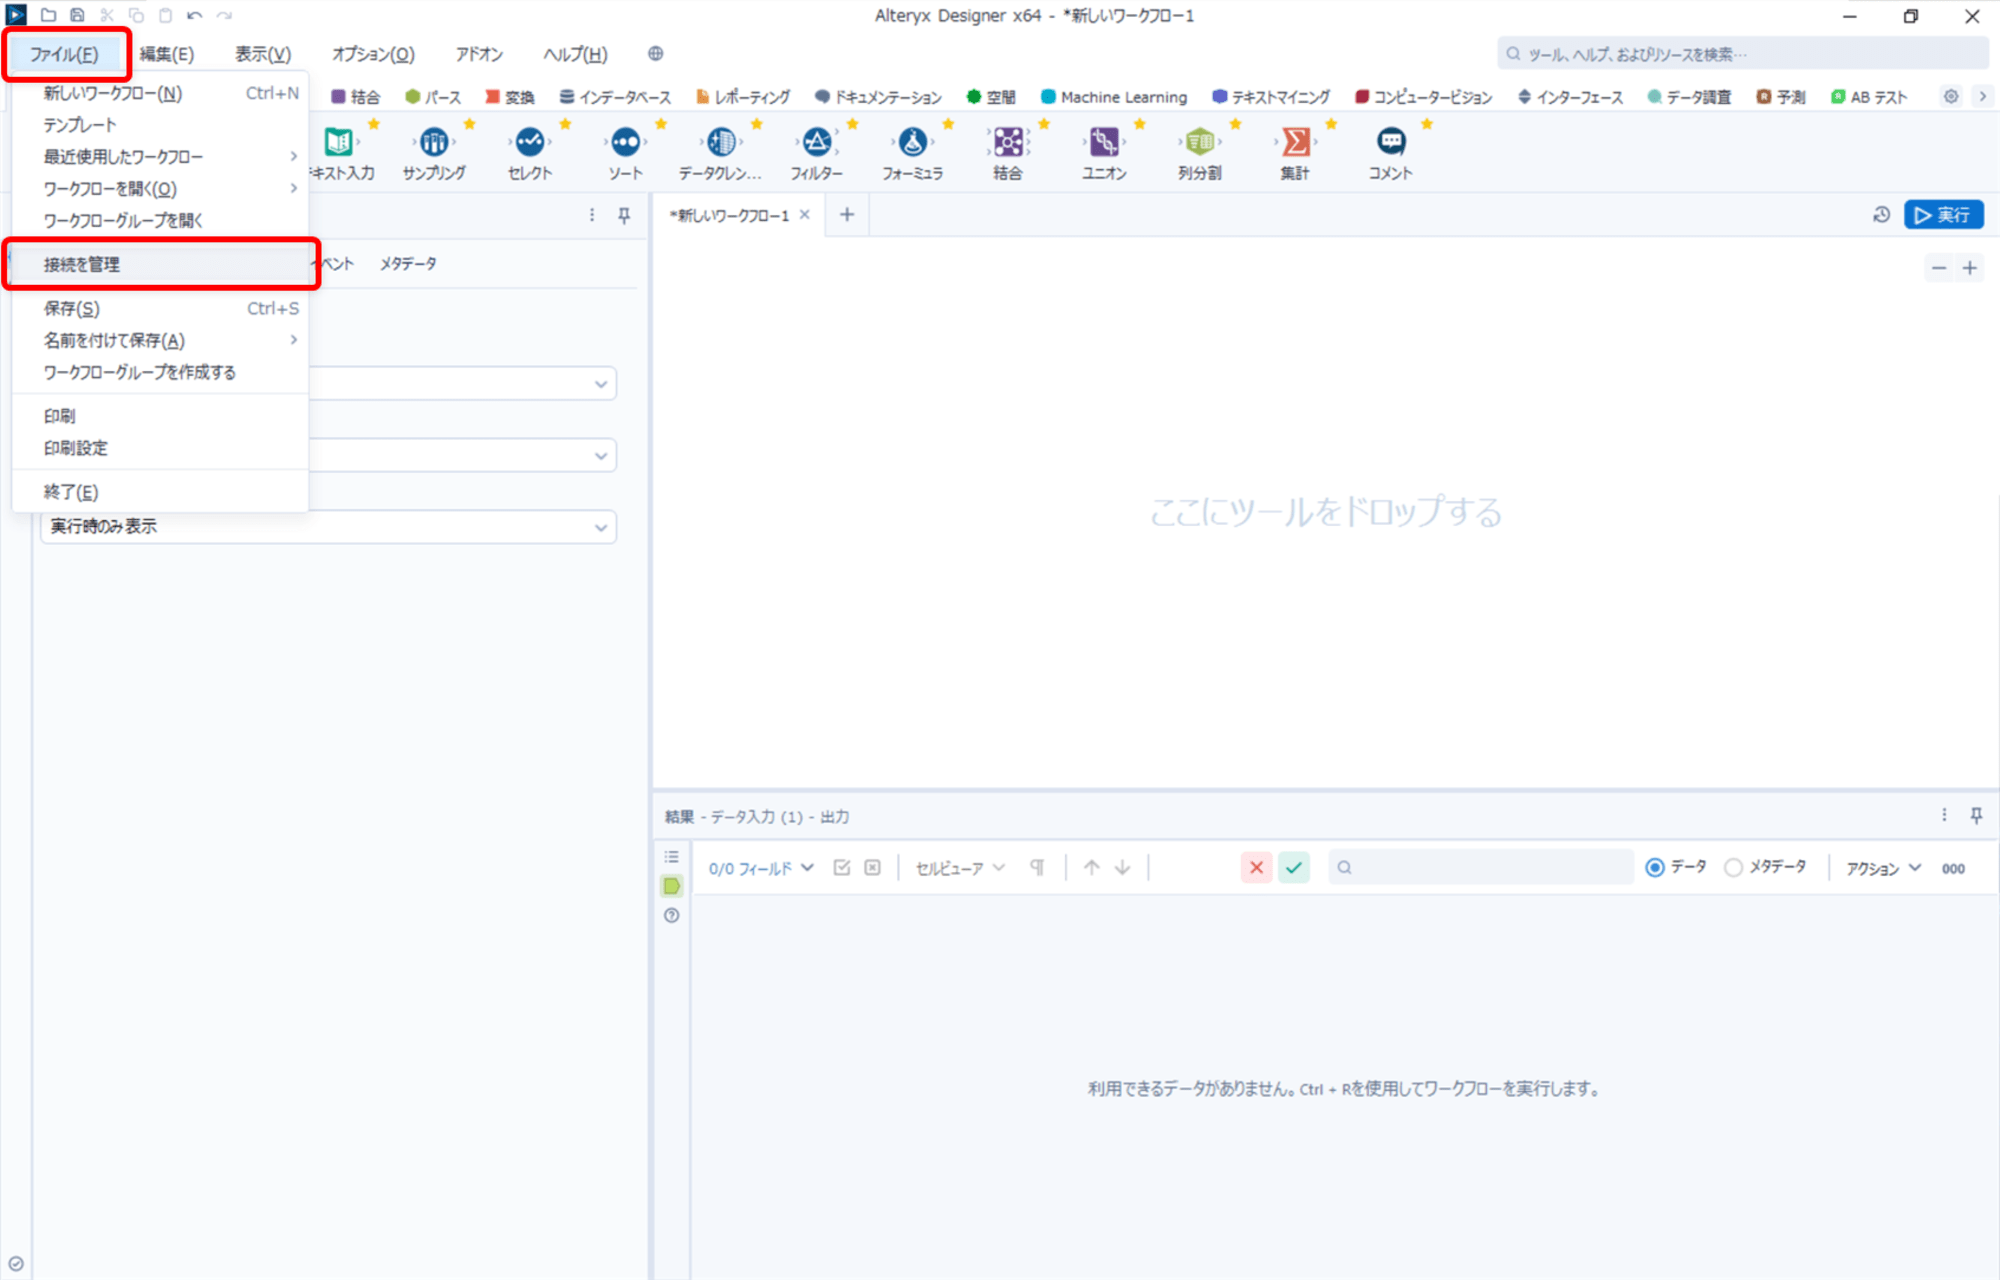Click the deselect-all fields icon
Image resolution: width=2000 pixels, height=1280 pixels.
coord(873,868)
